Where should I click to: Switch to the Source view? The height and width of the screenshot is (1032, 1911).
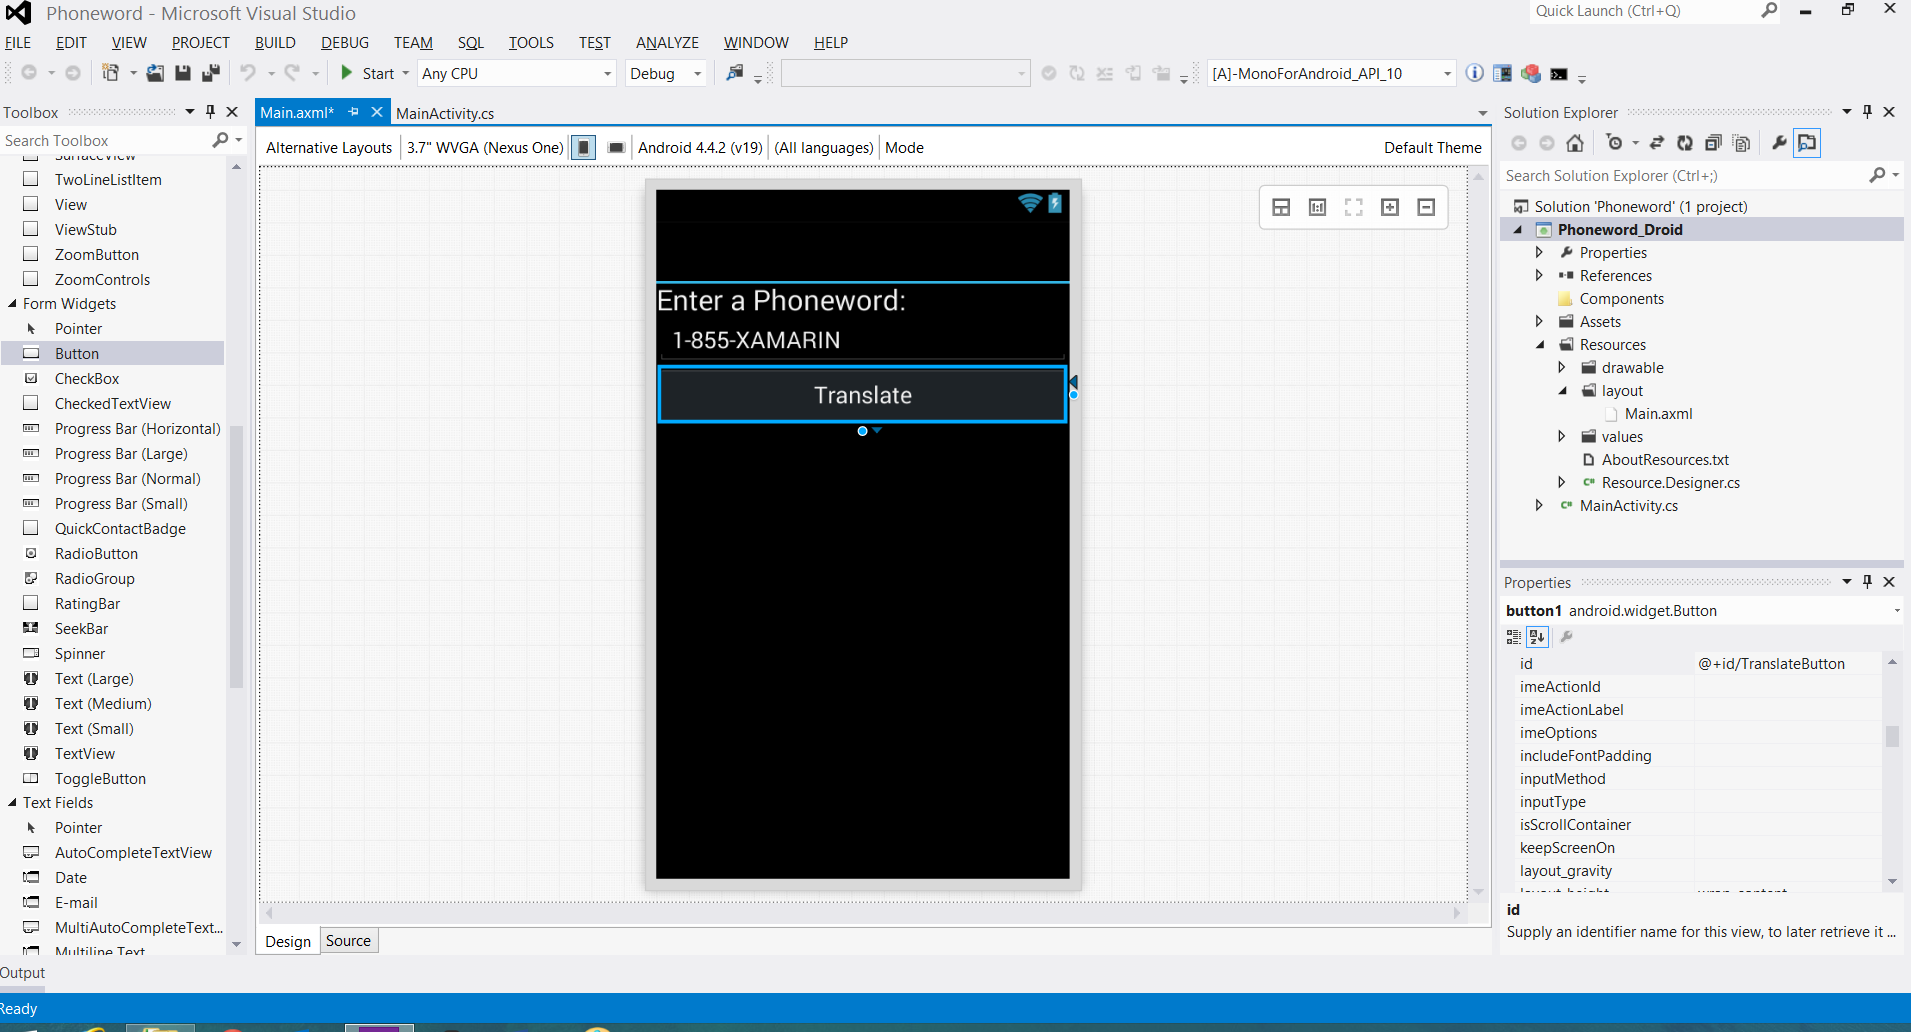[x=348, y=941]
